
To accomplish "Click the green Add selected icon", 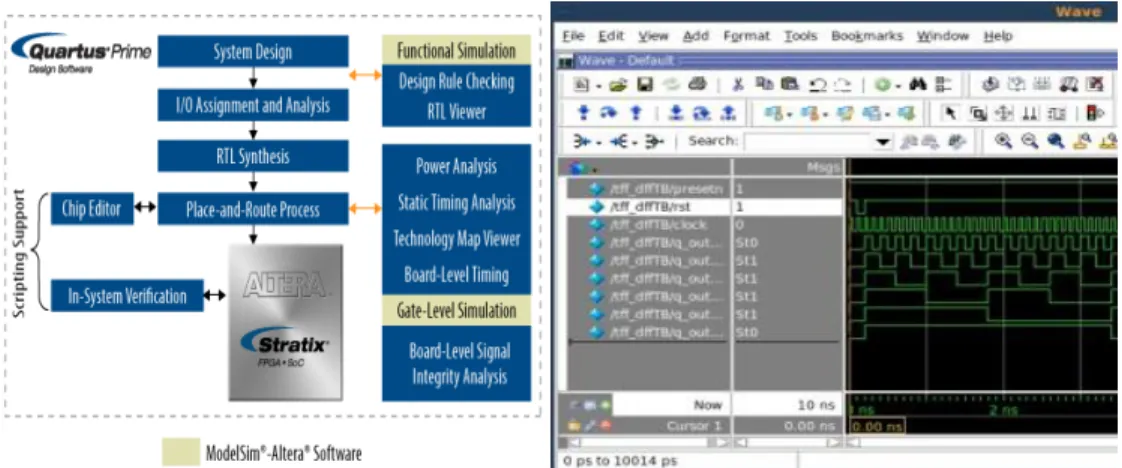I will pos(882,85).
